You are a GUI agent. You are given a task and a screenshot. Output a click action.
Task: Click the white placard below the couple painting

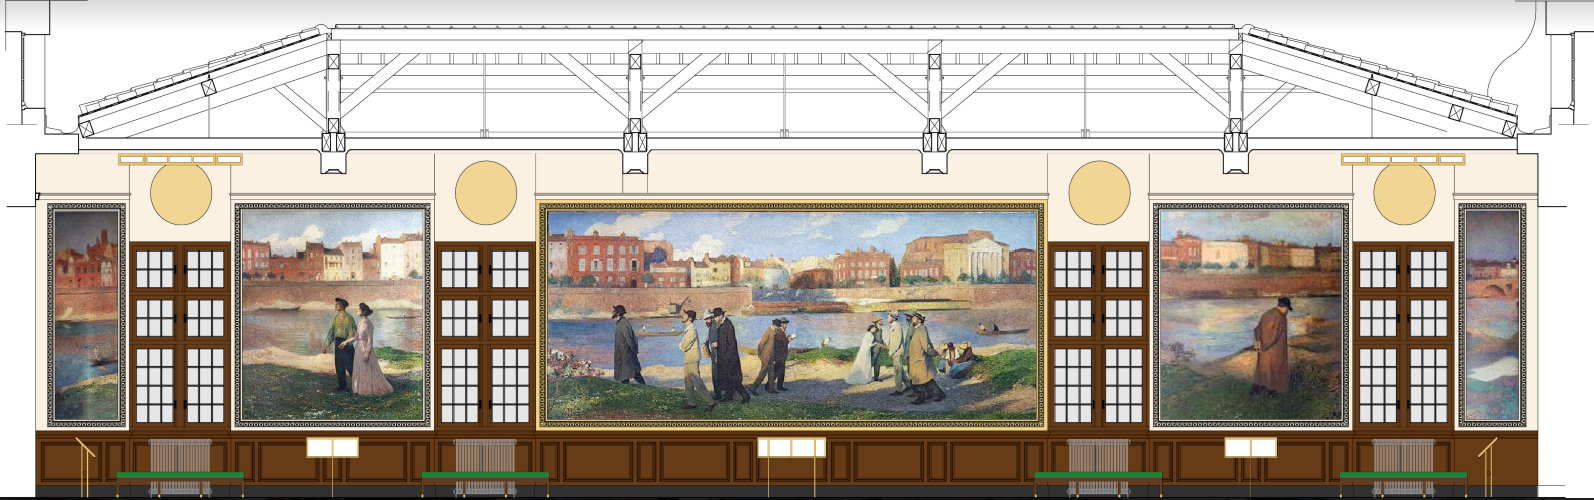[332, 447]
